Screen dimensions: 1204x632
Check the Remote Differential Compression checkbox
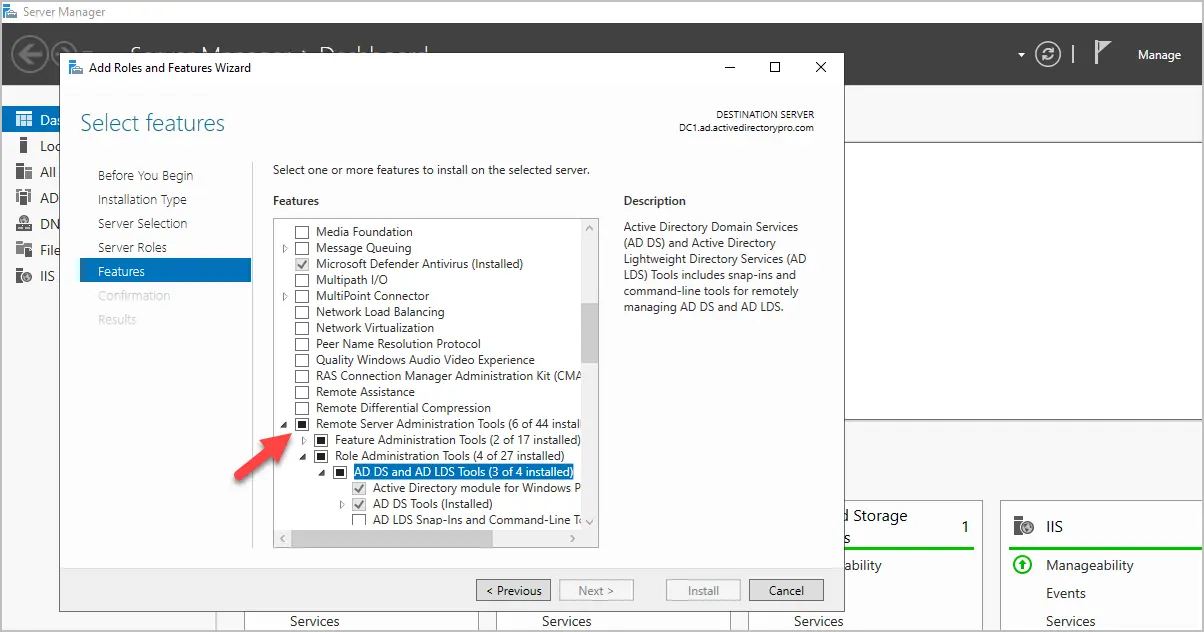click(x=302, y=408)
